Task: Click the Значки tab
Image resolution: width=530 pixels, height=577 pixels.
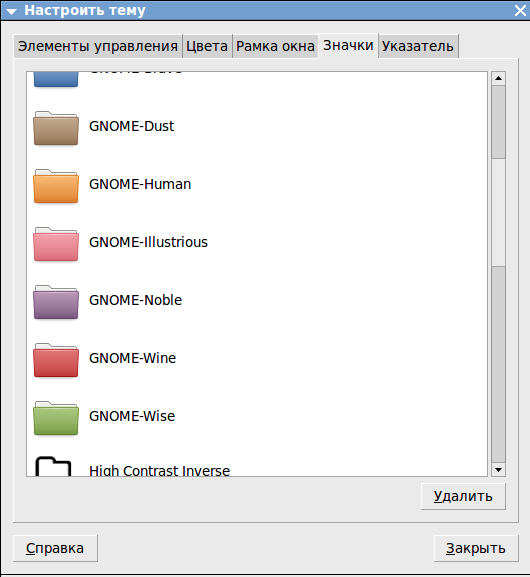Action: (348, 46)
